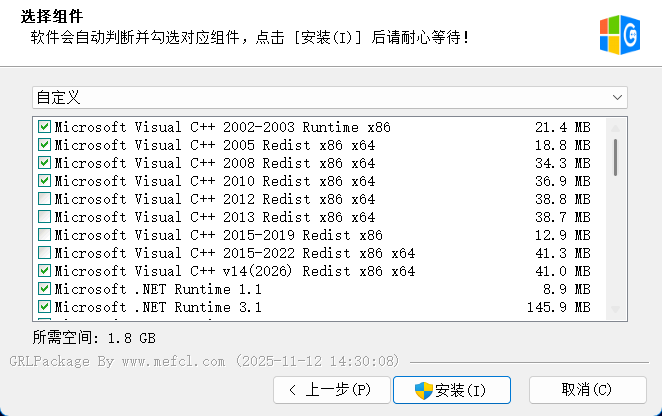Uncheck Visual C++ v14(2026) Redist
Viewport: 662px width, 416px height.
click(44, 271)
